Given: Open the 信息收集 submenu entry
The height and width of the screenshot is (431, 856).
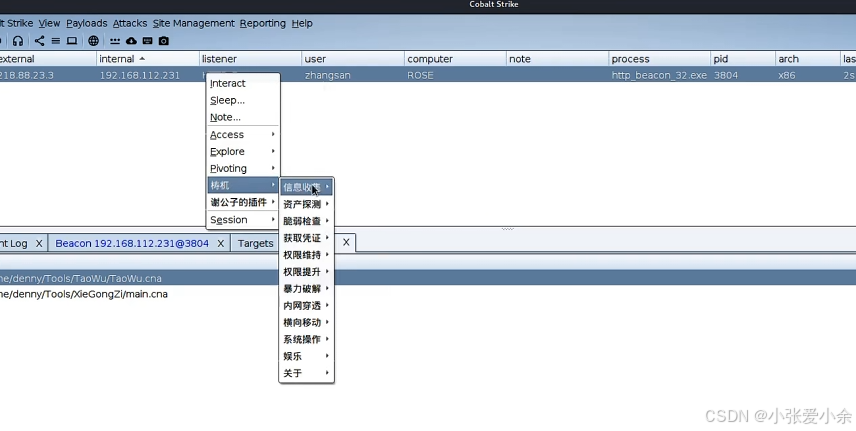Looking at the screenshot, I should tap(306, 187).
